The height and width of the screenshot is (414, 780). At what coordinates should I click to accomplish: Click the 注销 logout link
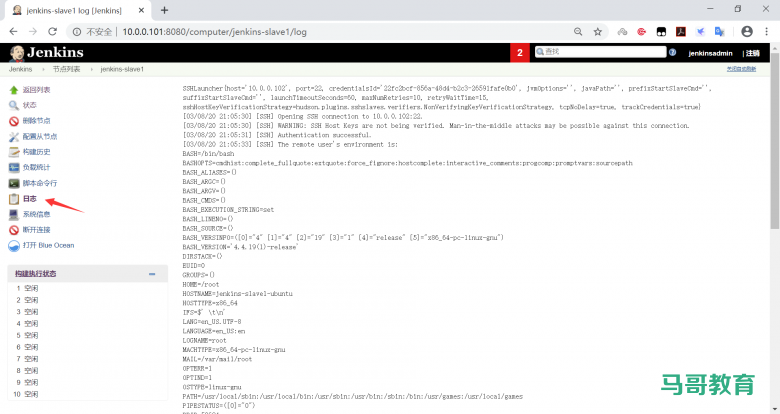pyautogui.click(x=753, y=53)
